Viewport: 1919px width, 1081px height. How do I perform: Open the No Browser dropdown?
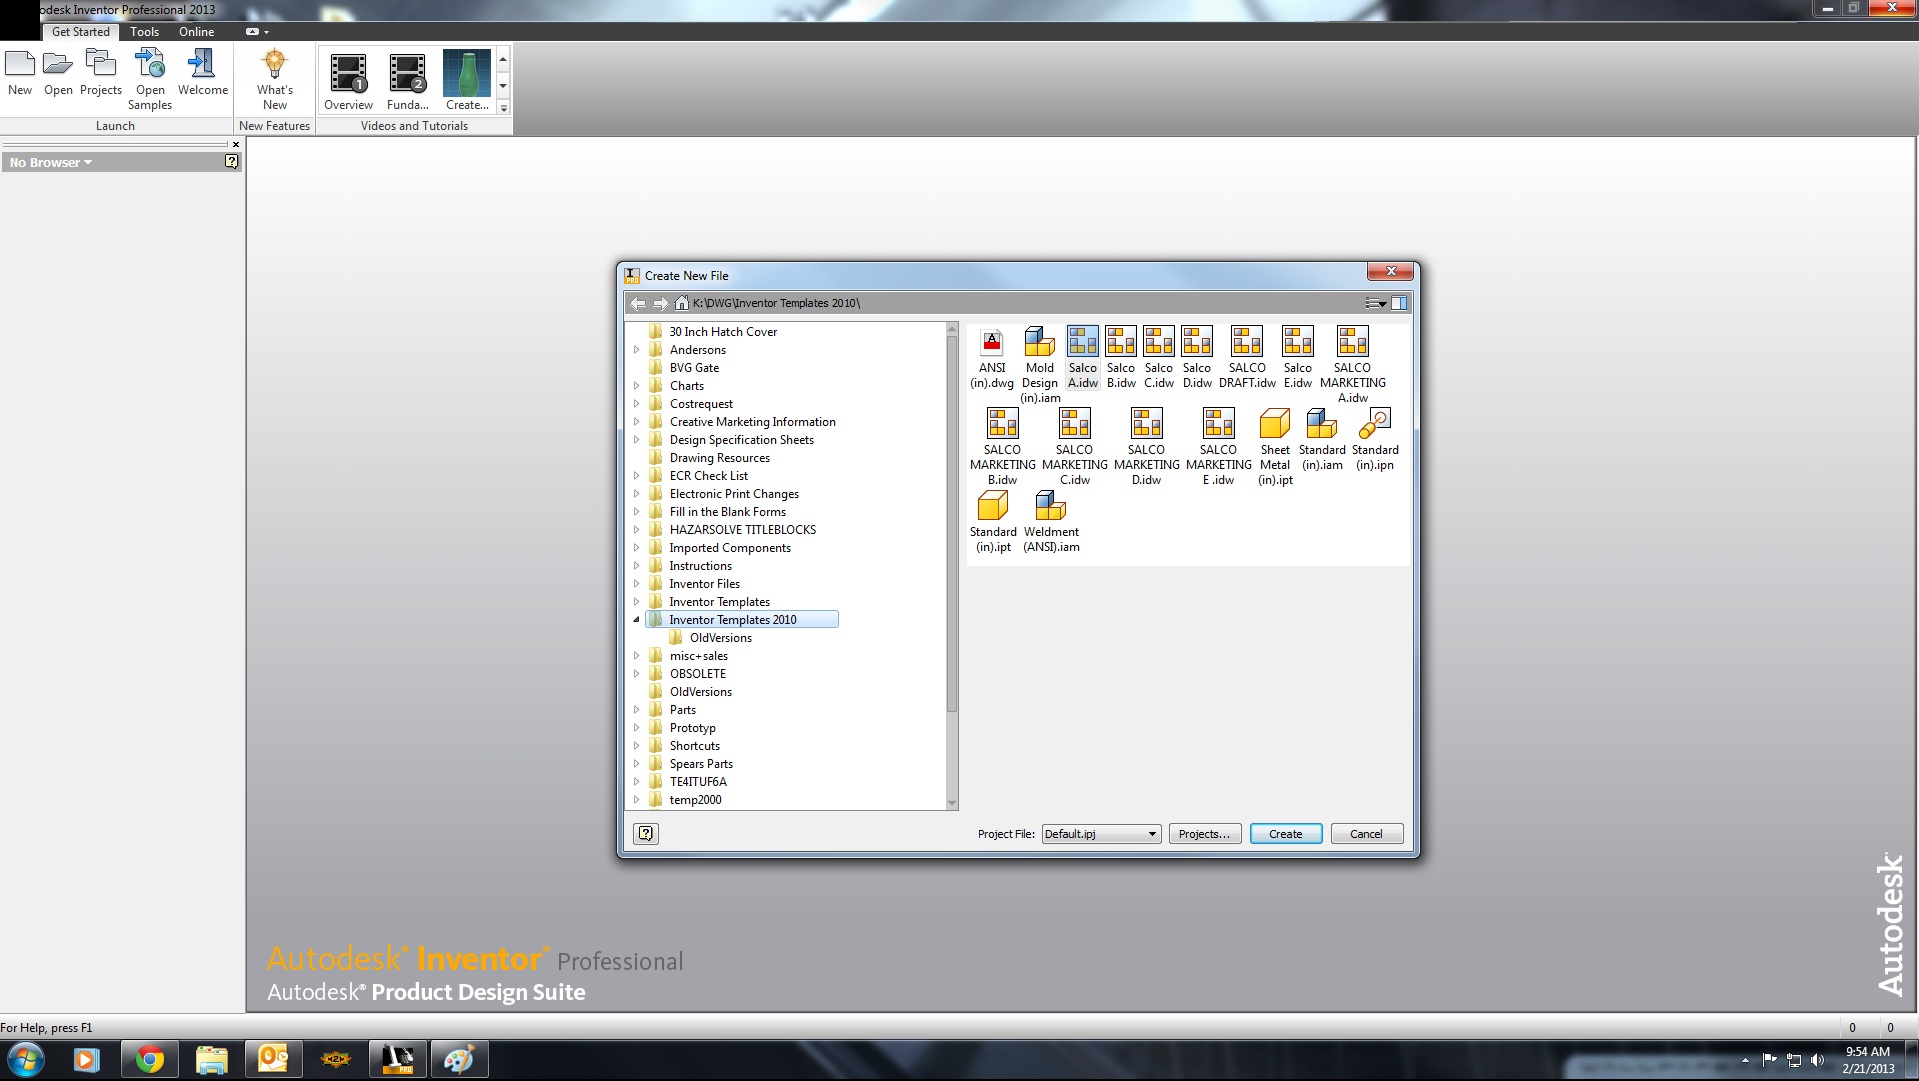51,162
